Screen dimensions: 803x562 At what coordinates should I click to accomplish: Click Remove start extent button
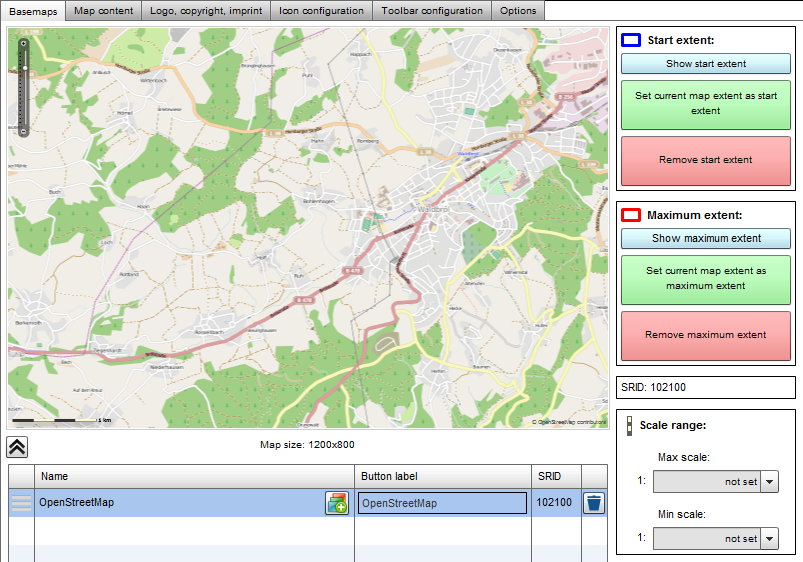706,160
